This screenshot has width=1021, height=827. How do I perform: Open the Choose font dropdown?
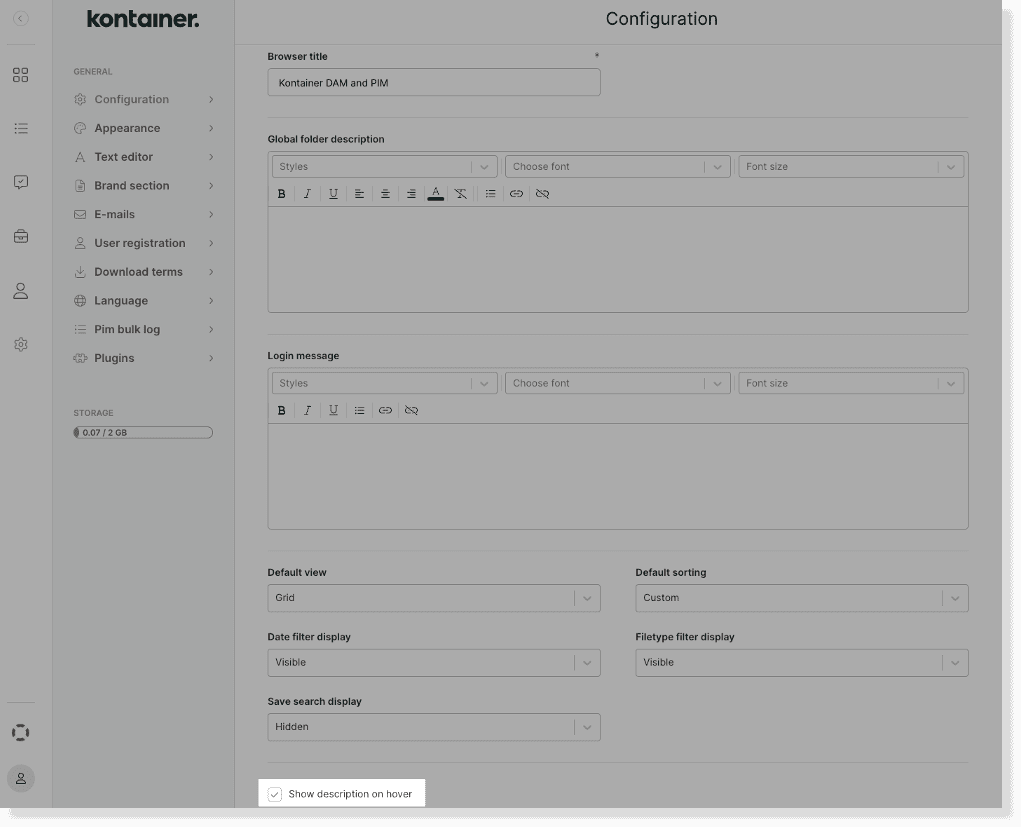click(x=617, y=166)
